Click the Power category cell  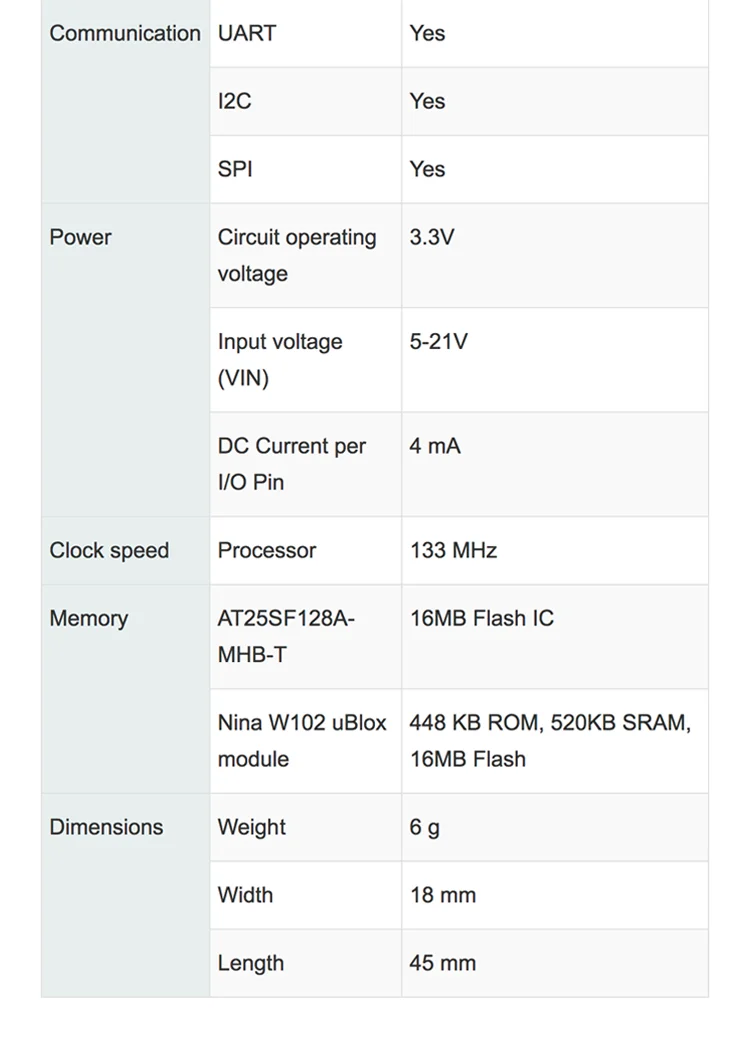point(81,238)
